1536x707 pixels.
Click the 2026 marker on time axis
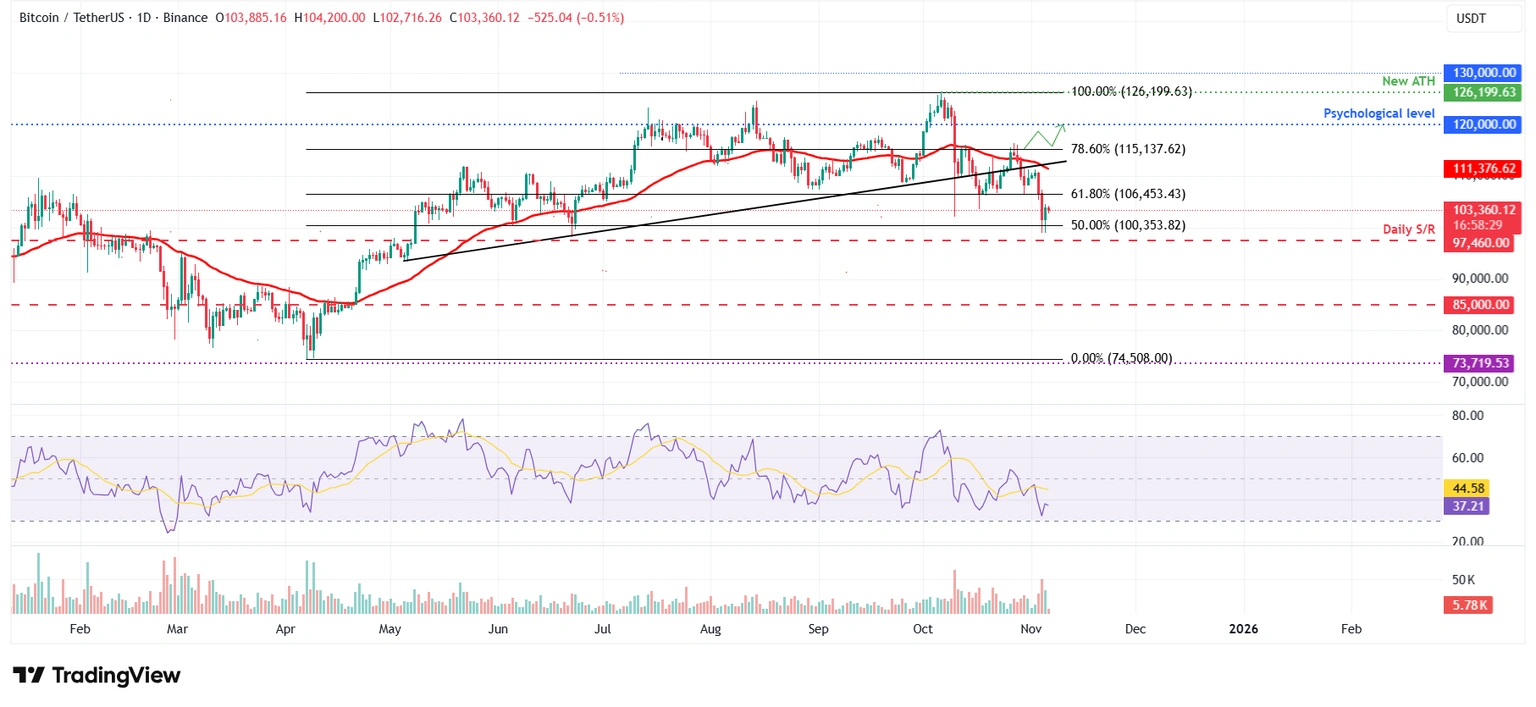(x=1243, y=629)
